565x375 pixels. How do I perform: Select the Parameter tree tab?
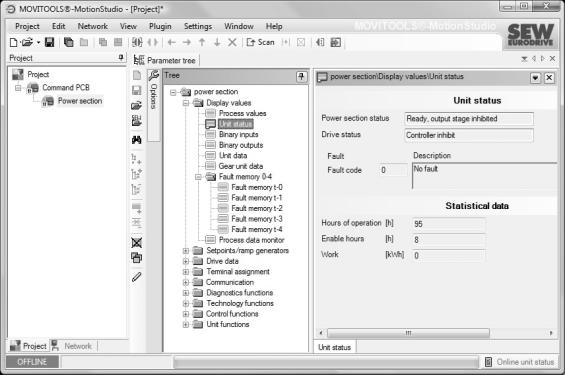point(165,60)
